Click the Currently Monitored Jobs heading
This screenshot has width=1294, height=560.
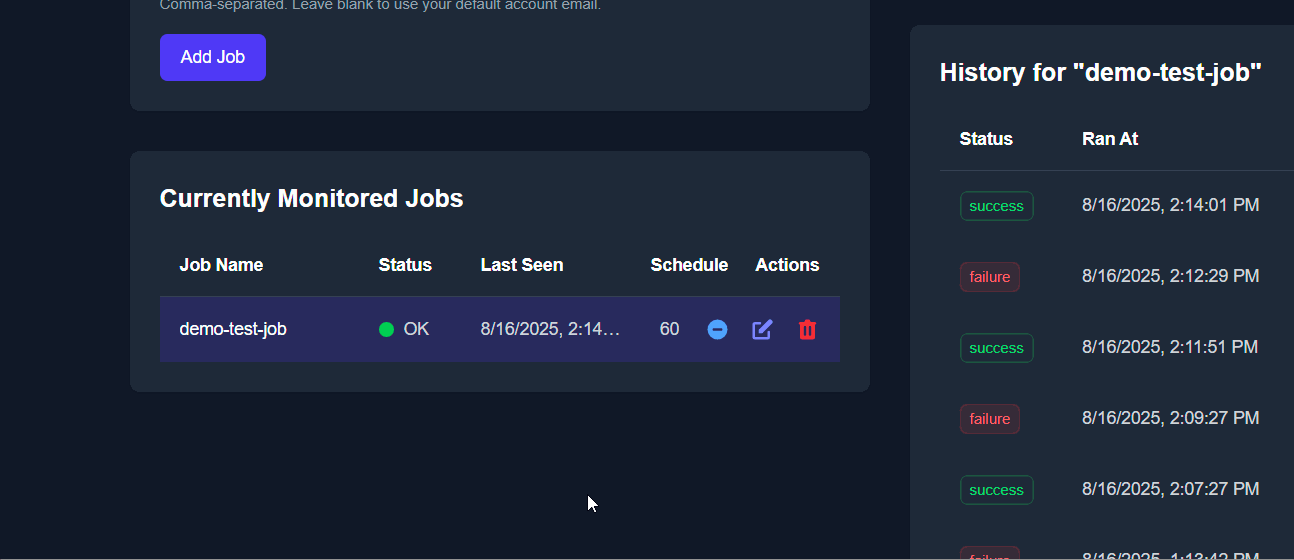311,198
